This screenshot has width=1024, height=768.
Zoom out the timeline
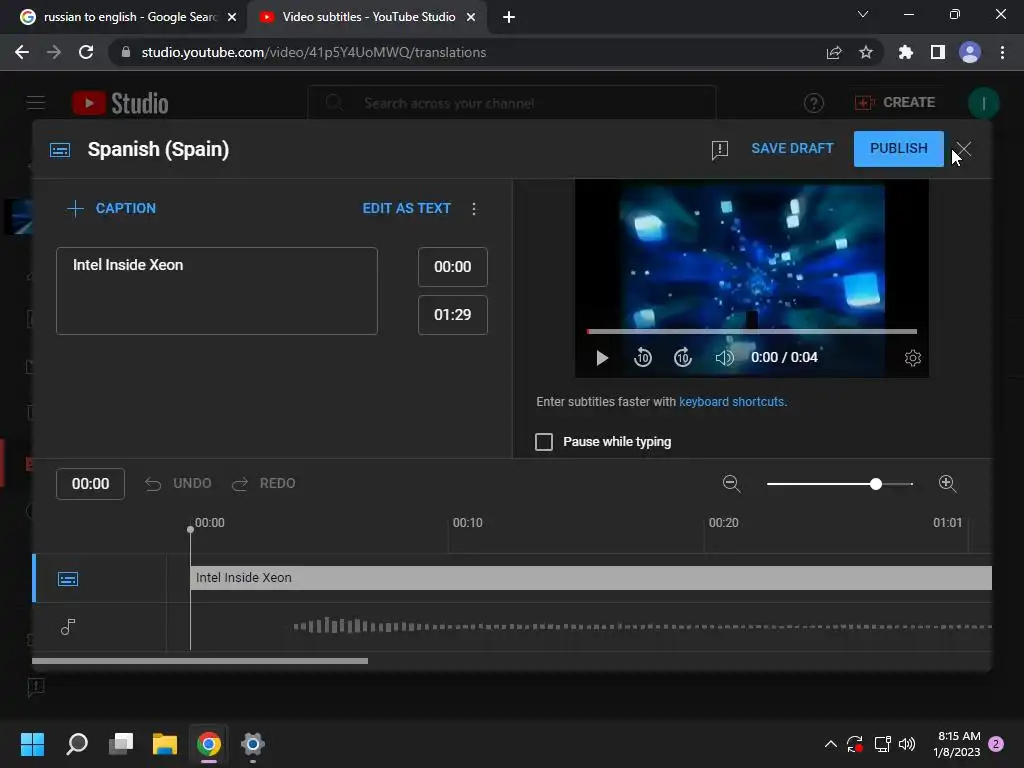(731, 483)
